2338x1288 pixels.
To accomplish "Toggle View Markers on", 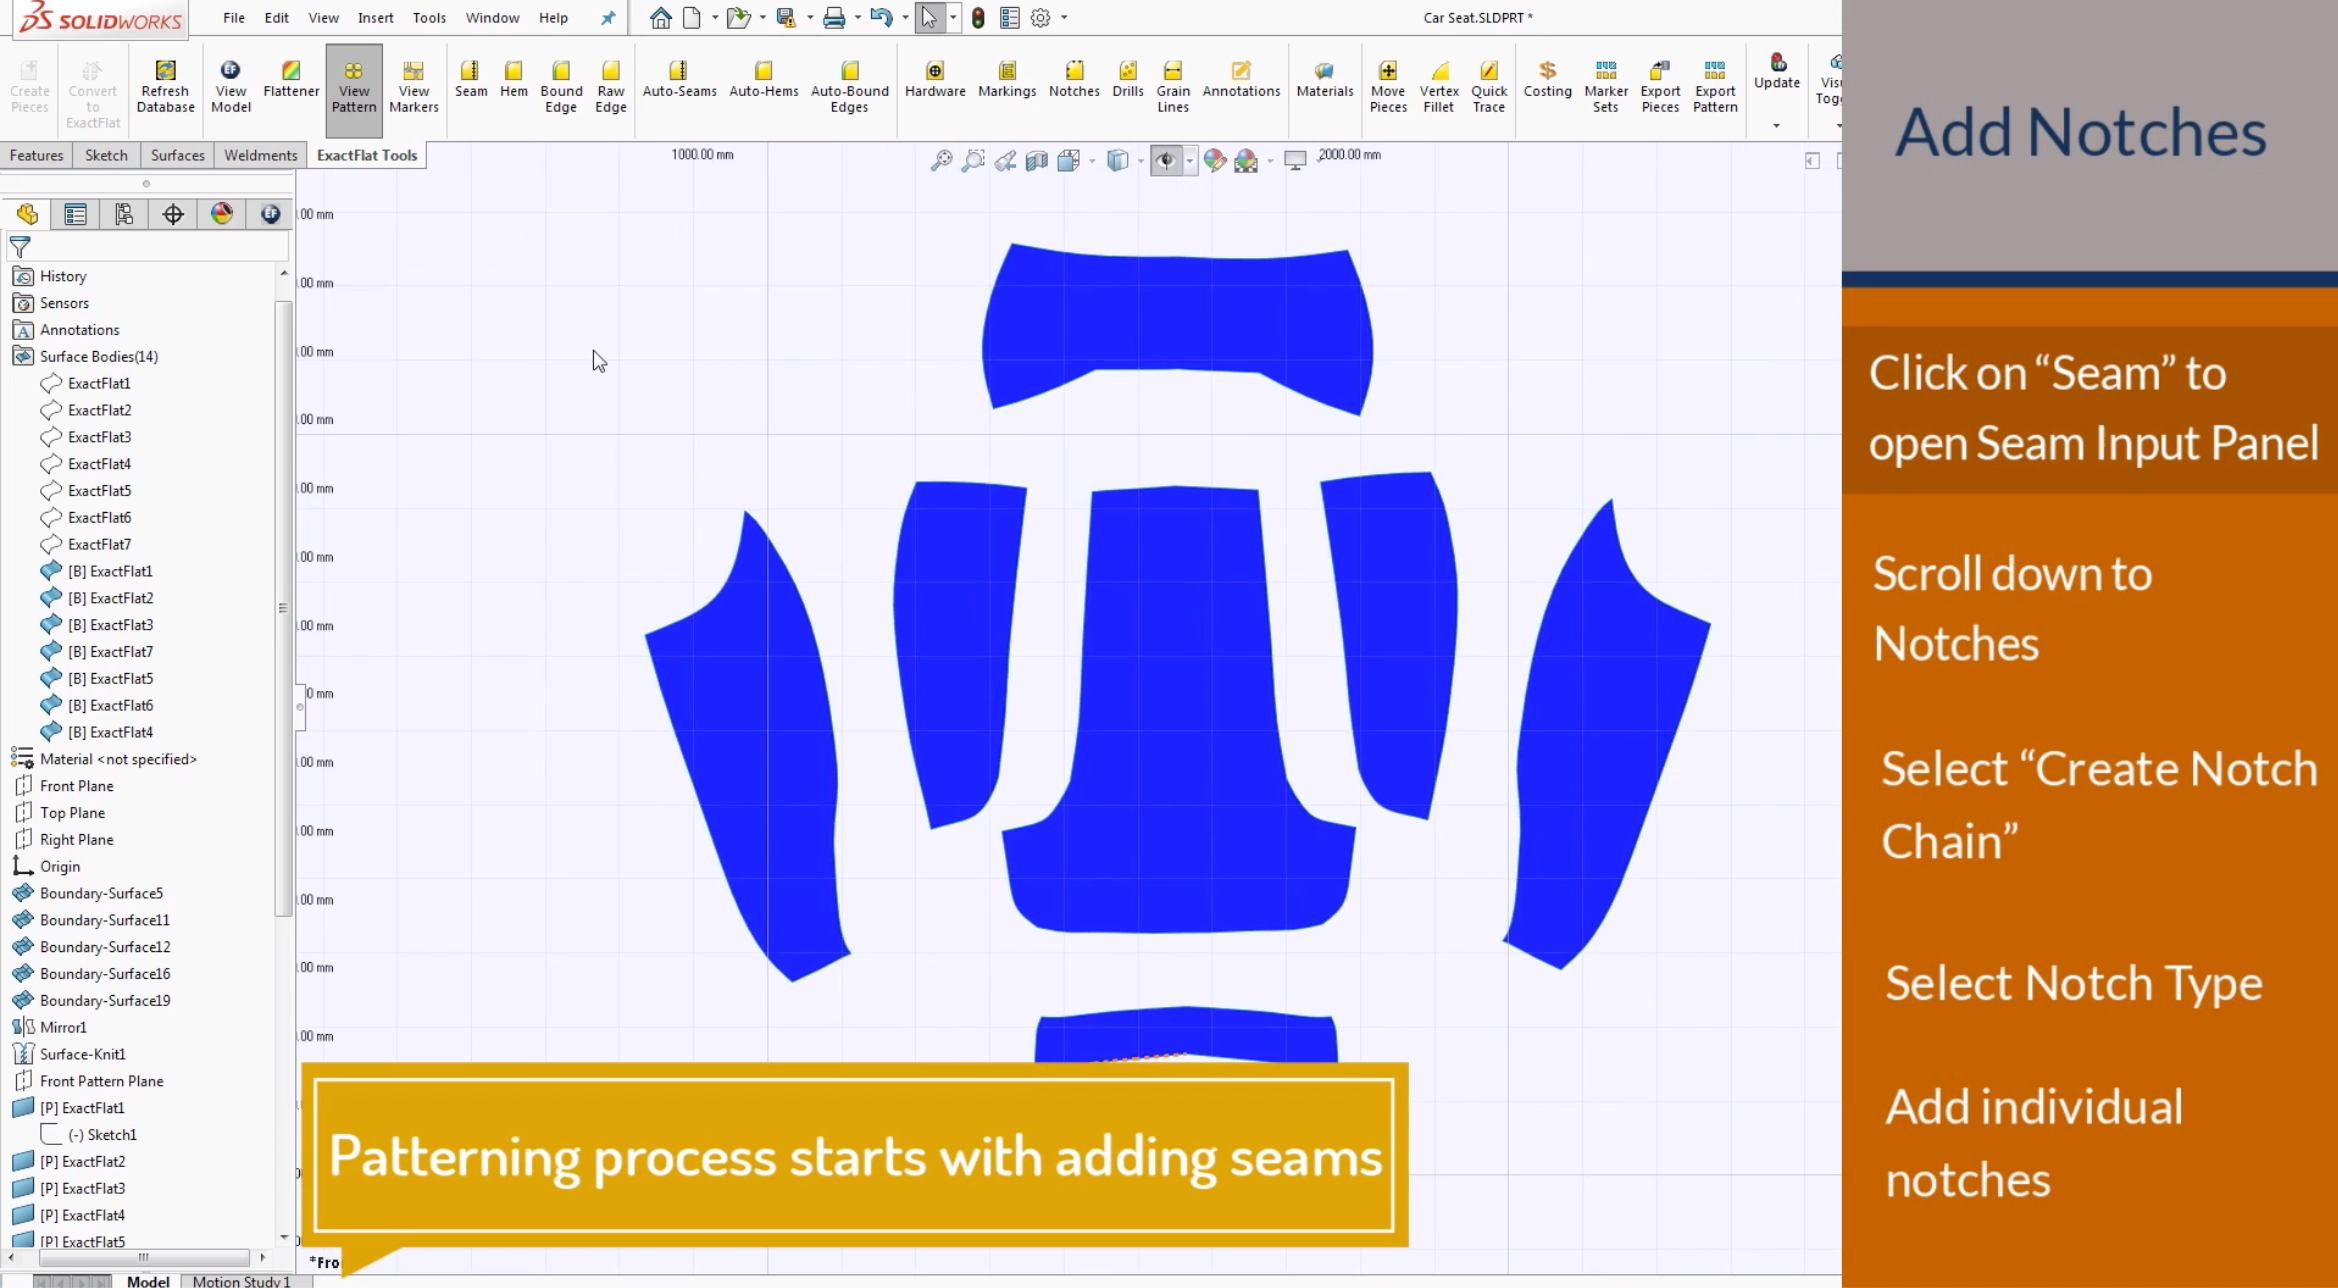I will point(413,88).
